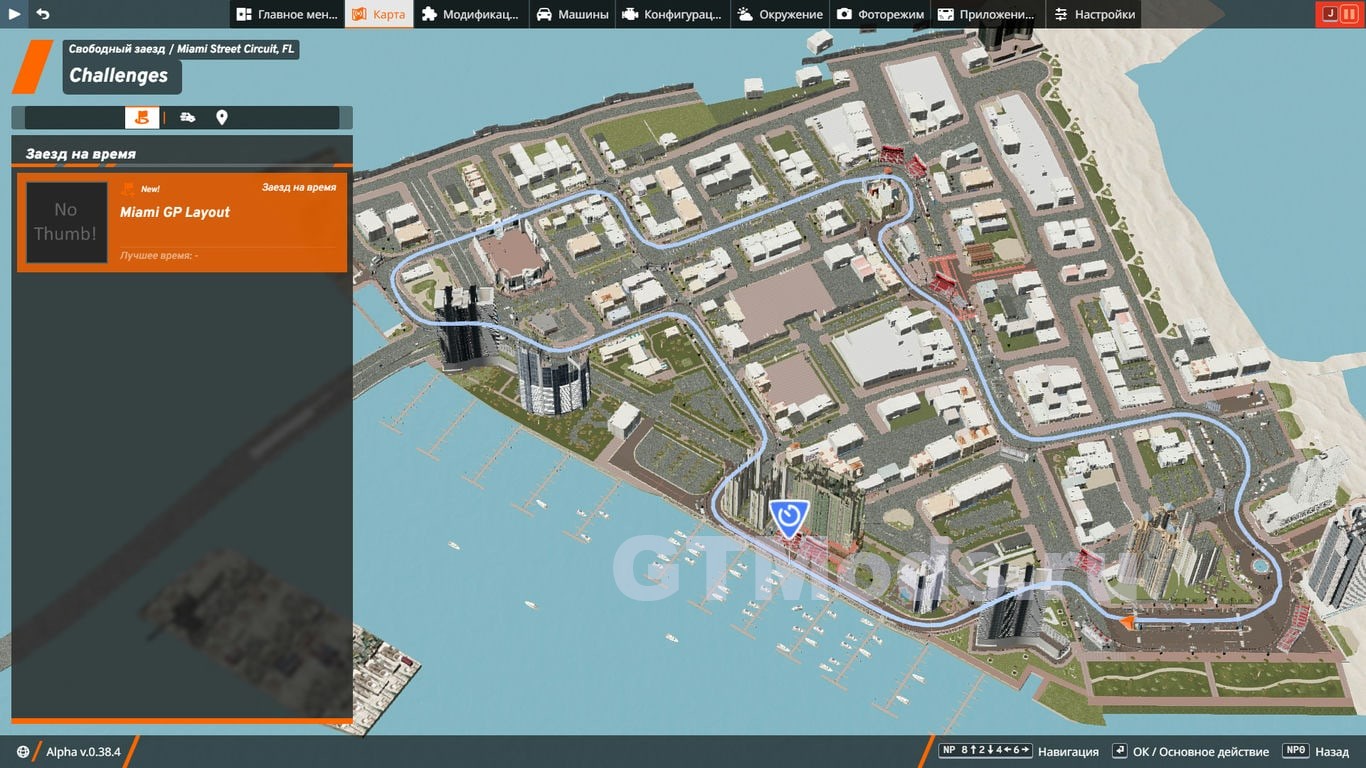Open the Окружение weather menu
Image resolution: width=1366 pixels, height=768 pixels.
780,14
